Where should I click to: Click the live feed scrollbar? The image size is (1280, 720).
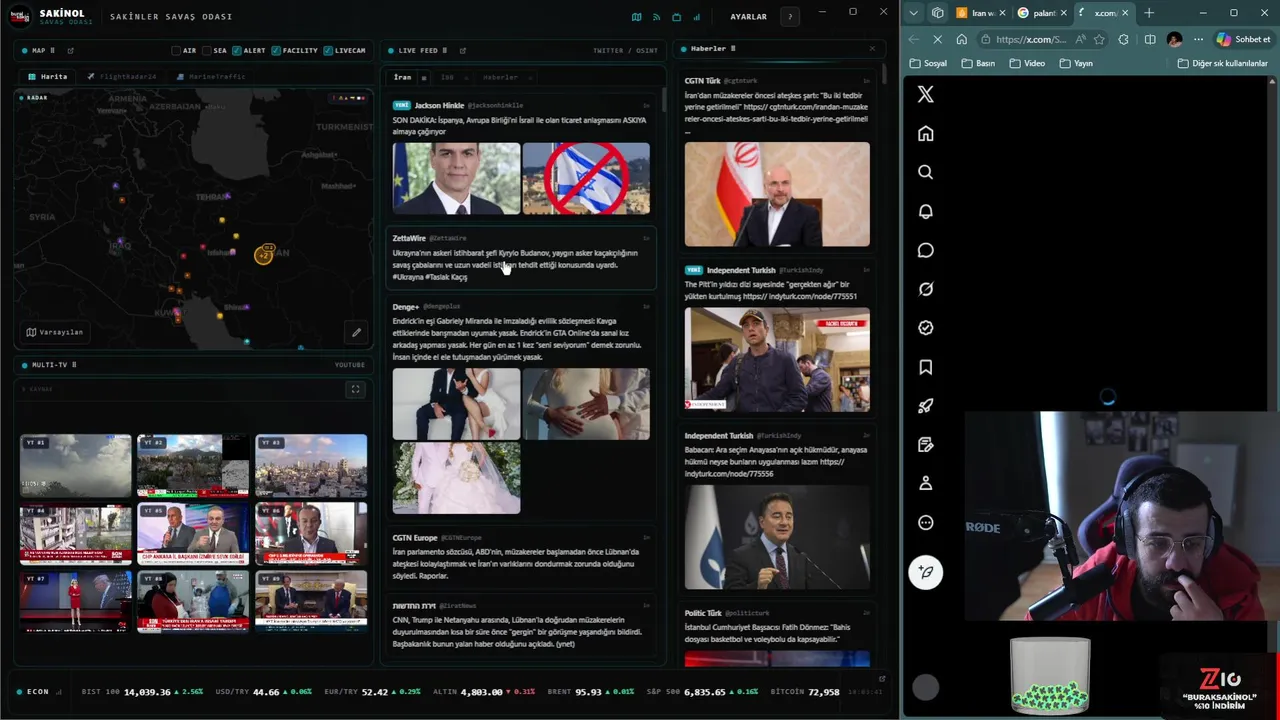(x=662, y=99)
